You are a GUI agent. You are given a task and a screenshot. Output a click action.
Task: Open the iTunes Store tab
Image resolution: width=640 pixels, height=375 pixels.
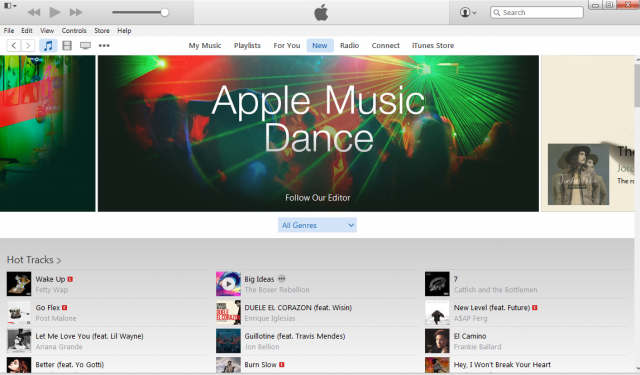point(433,45)
